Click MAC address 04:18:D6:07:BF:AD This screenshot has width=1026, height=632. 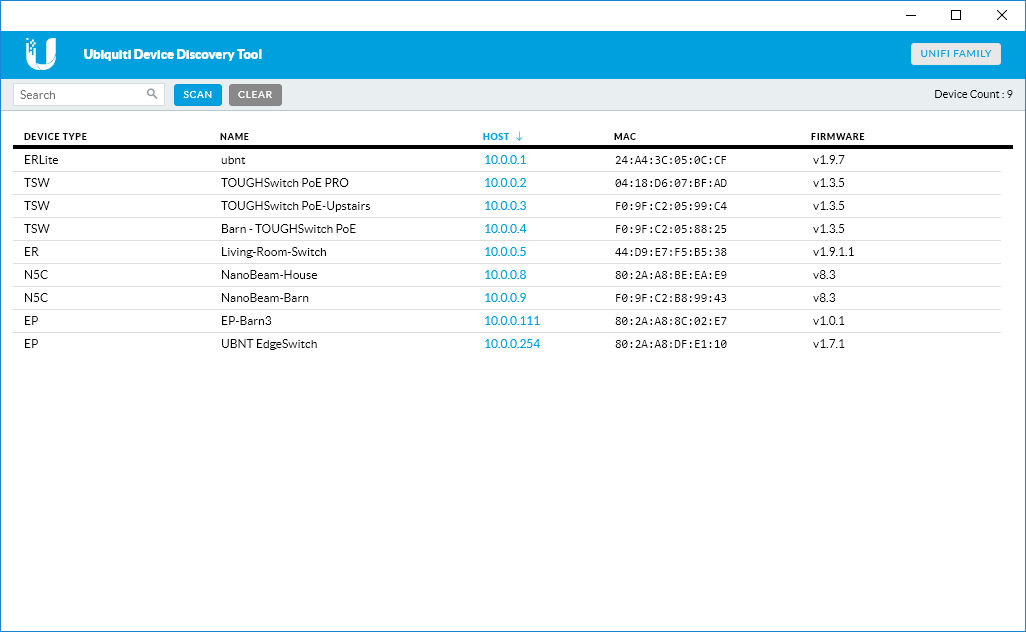pyautogui.click(x=671, y=183)
